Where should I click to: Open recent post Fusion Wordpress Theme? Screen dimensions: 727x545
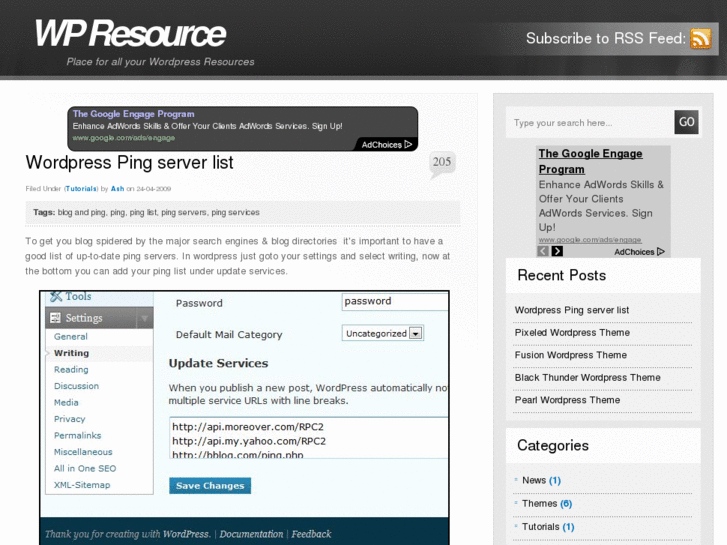[571, 355]
